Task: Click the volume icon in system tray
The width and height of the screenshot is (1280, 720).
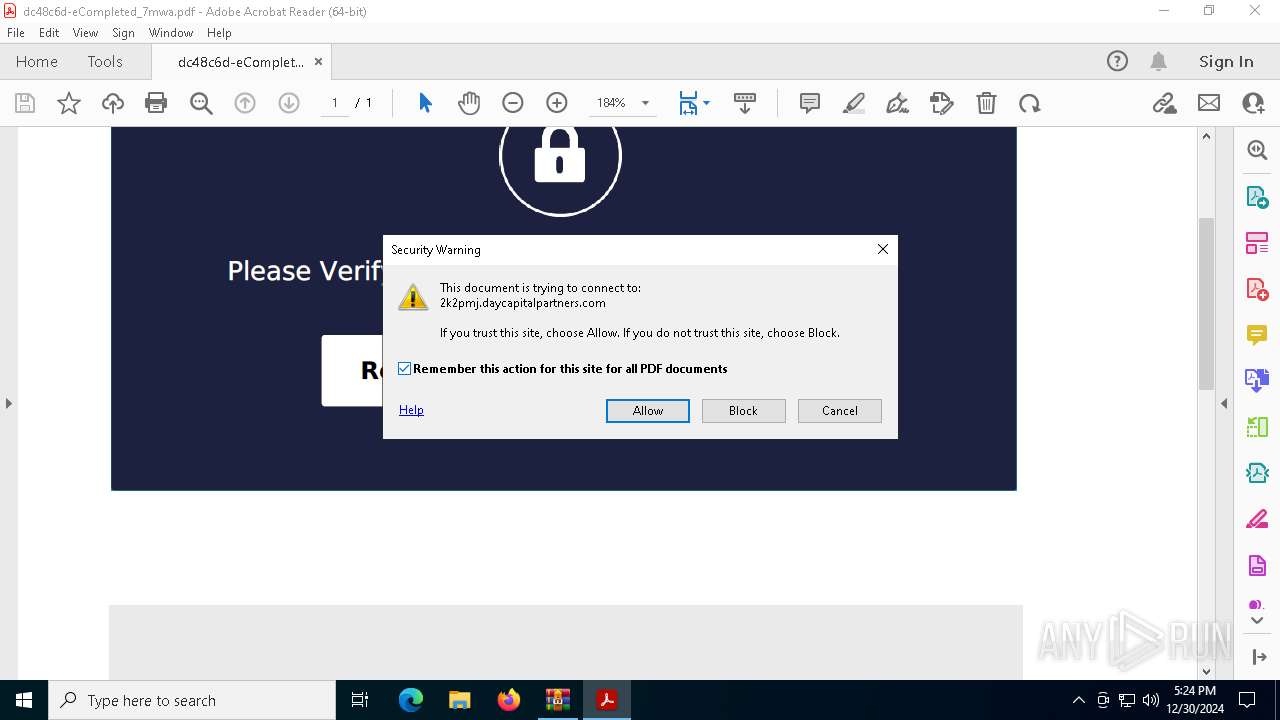Action: pyautogui.click(x=1151, y=700)
